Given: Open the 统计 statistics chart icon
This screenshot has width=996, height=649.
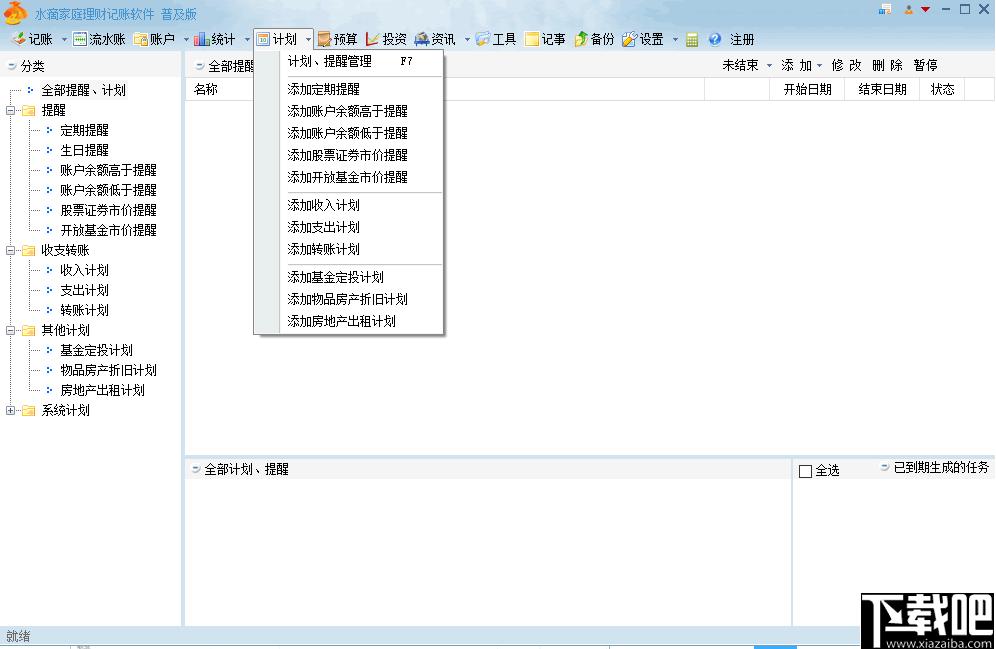Looking at the screenshot, I should click(x=201, y=39).
